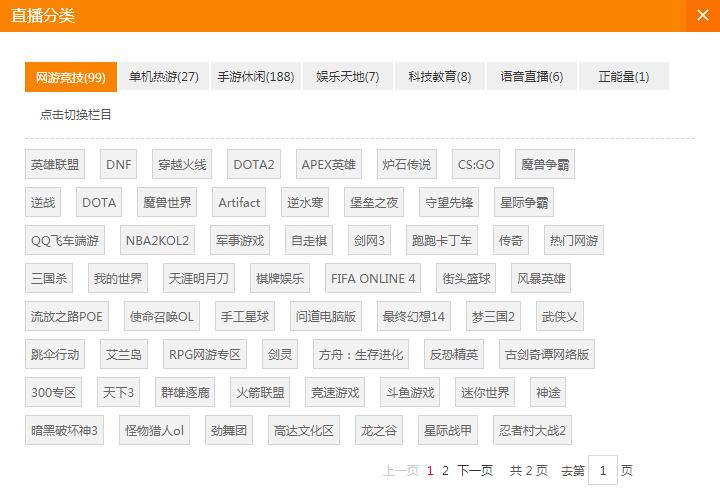
Task: Select the RPG网游专区 category
Action: click(205, 354)
